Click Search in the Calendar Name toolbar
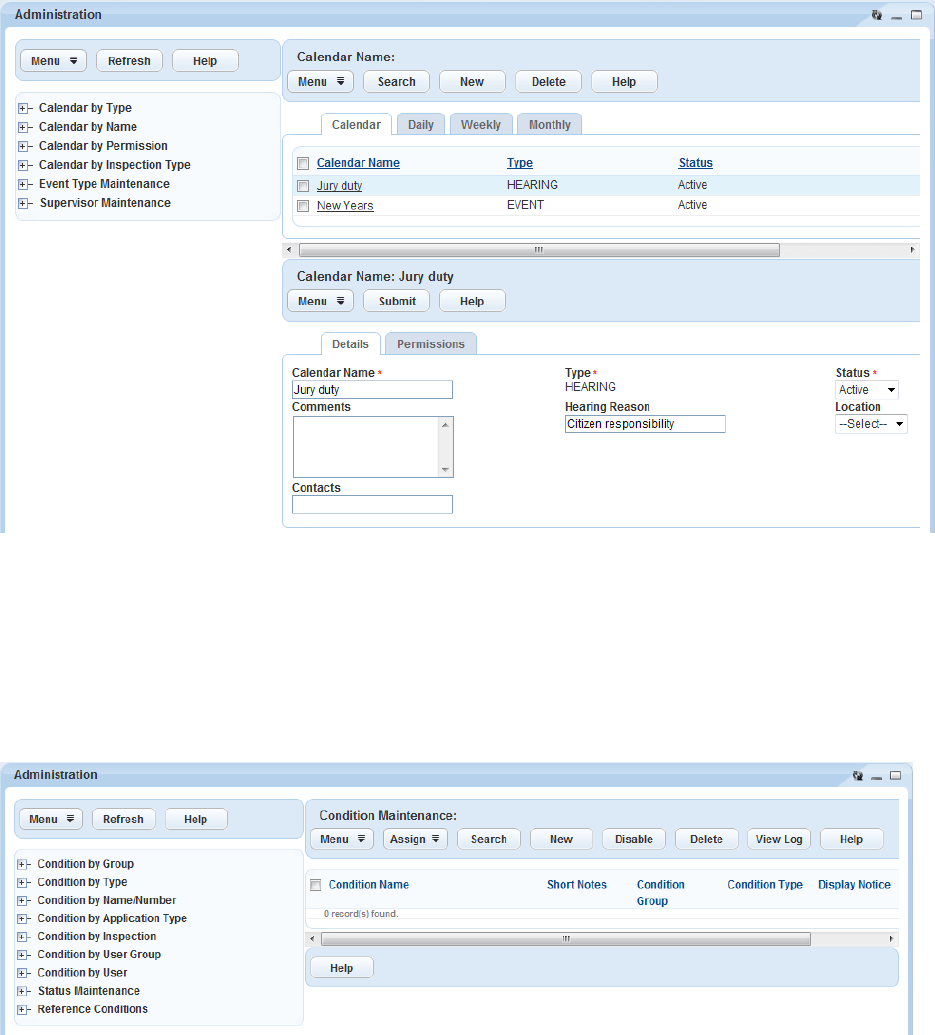This screenshot has width=935, height=1035. click(397, 82)
